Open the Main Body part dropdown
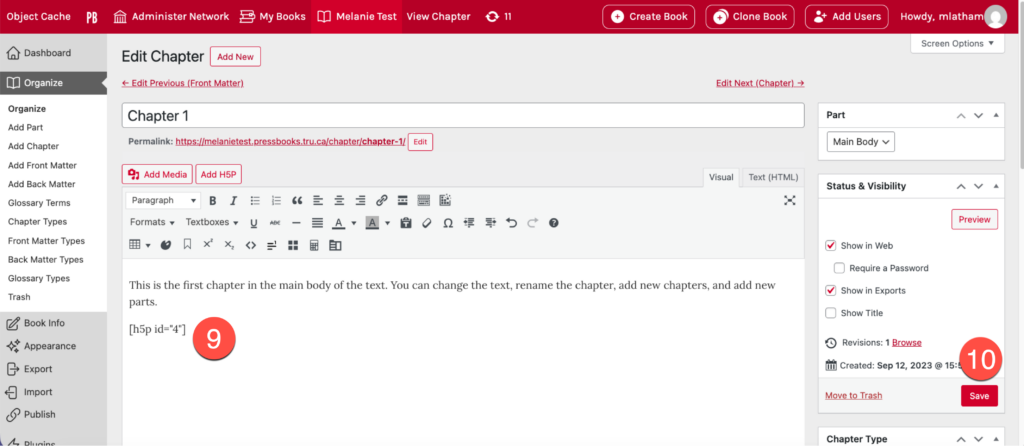The height and width of the screenshot is (446, 1024). pos(861,142)
